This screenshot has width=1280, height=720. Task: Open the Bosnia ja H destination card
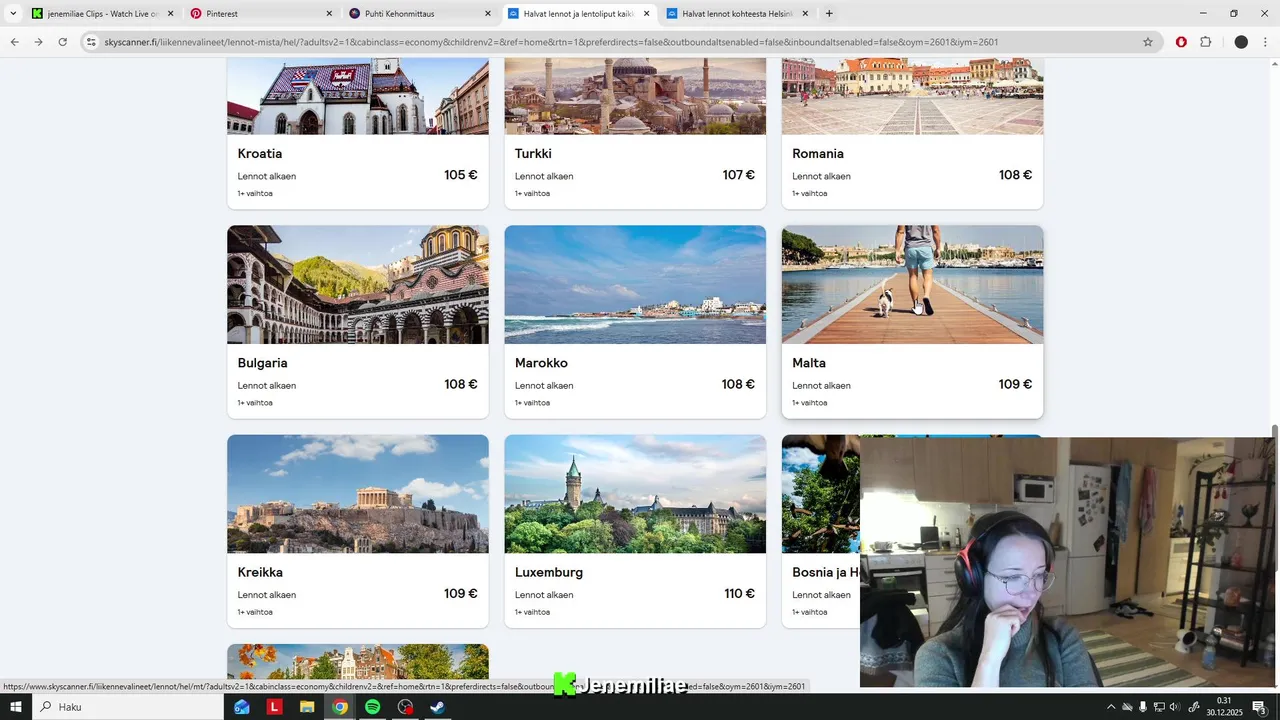[820, 531]
